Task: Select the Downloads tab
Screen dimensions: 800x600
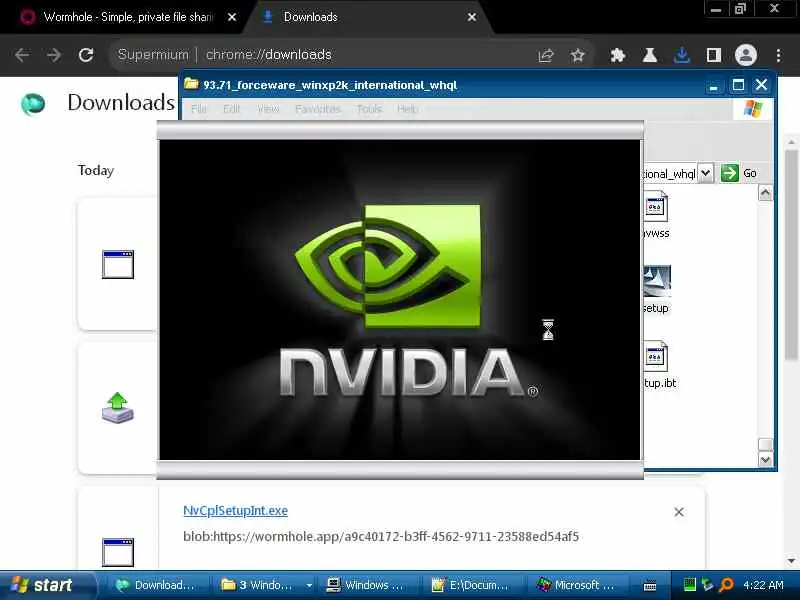Action: coord(365,17)
